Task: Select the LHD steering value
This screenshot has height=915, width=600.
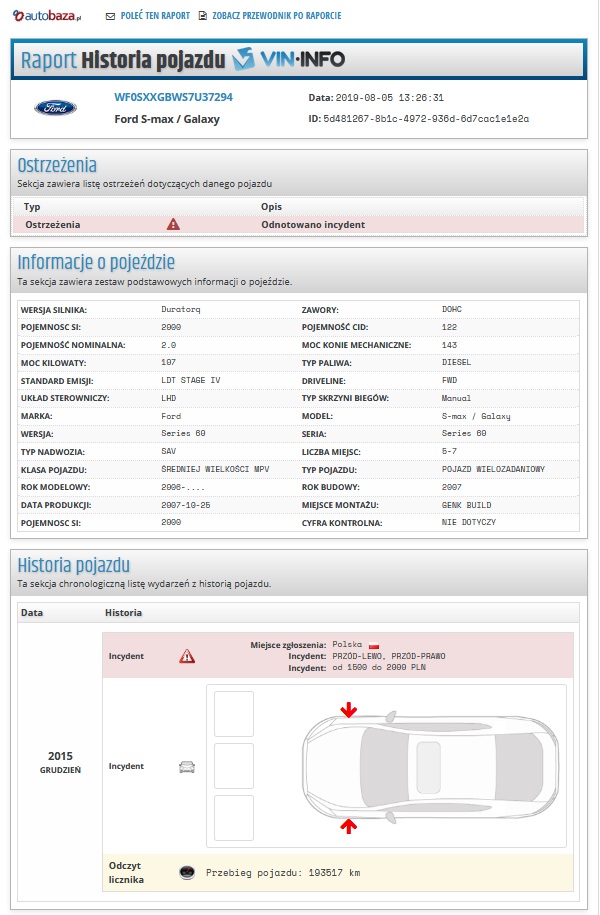Action: [x=169, y=398]
